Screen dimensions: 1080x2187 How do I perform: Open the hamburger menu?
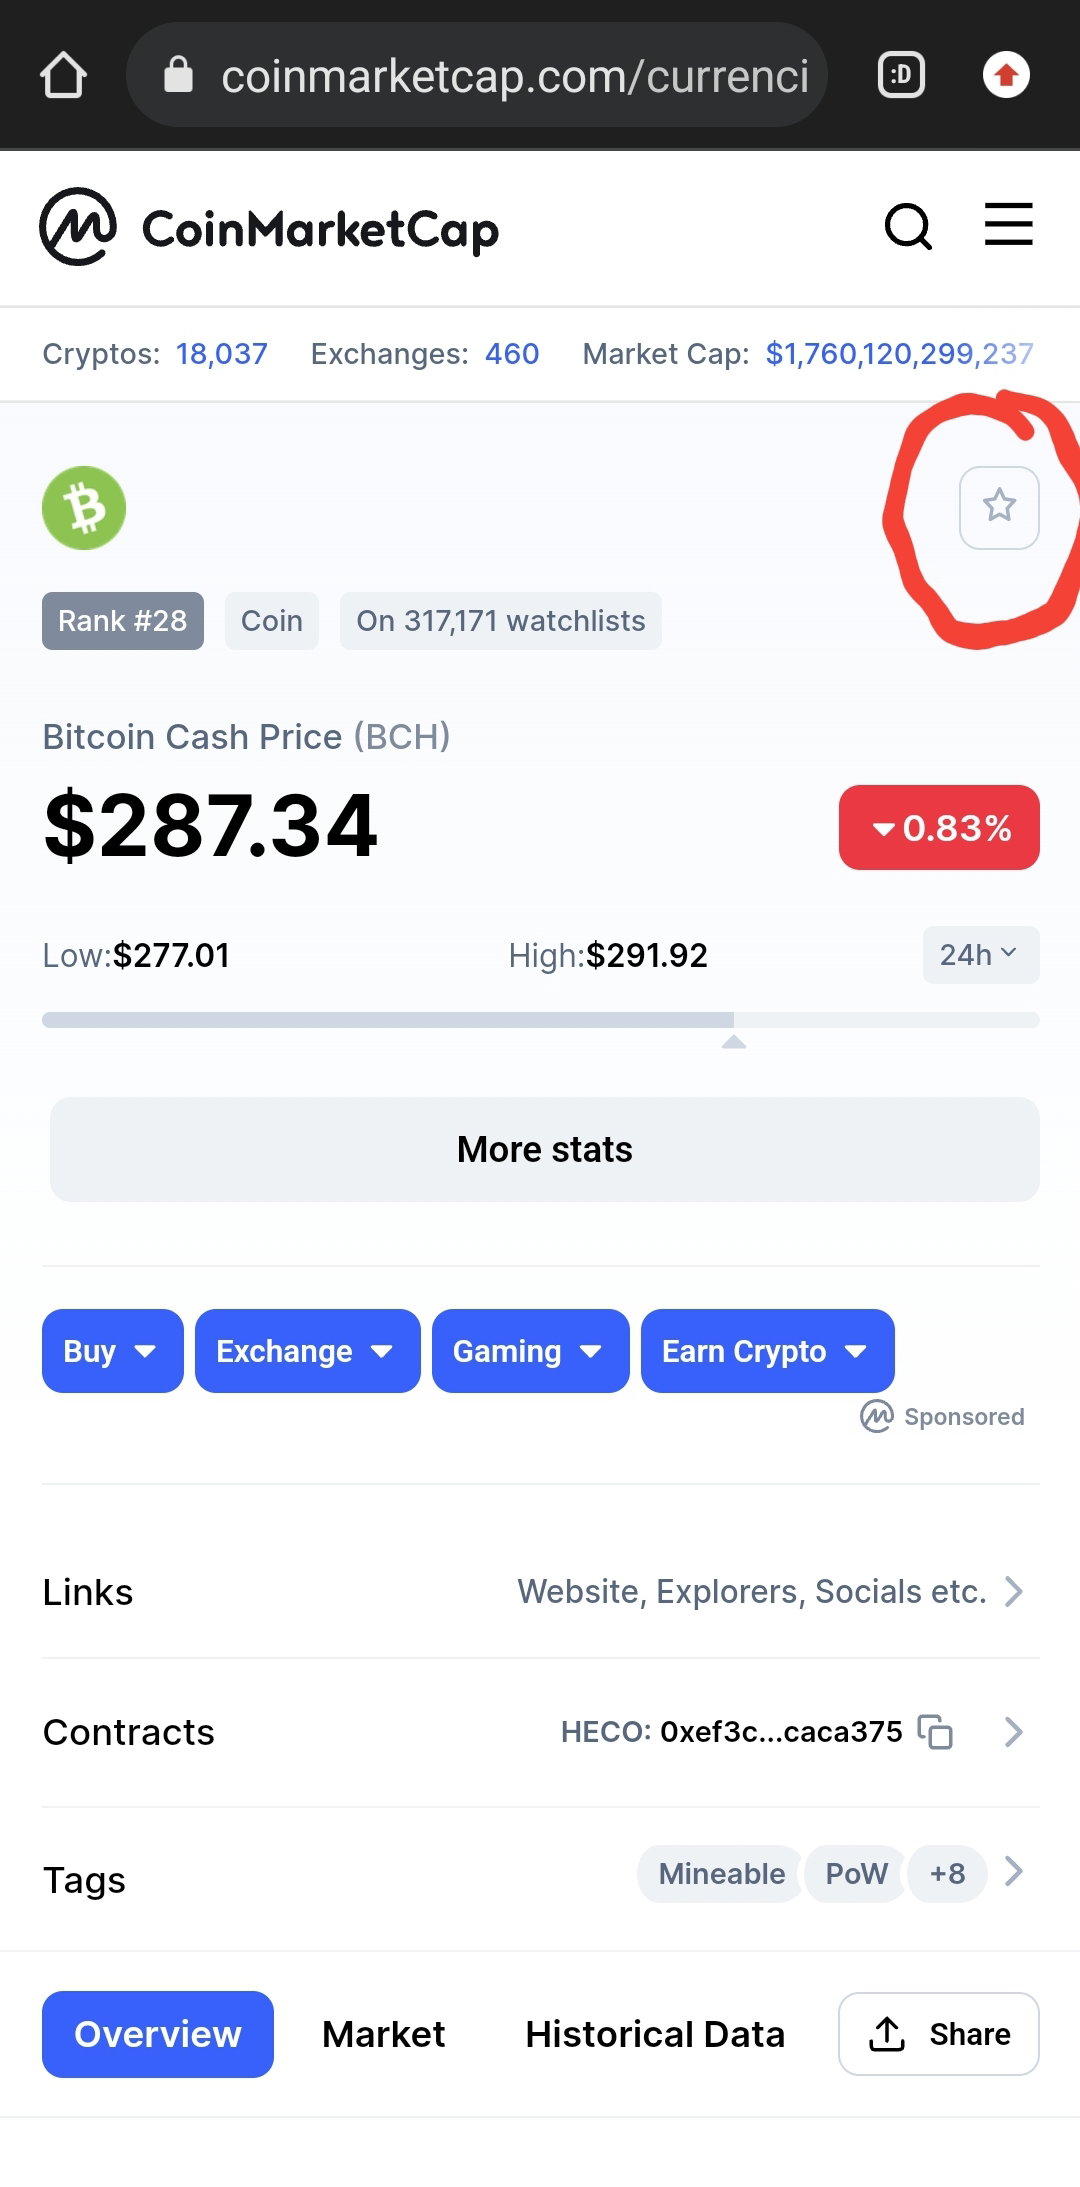tap(1008, 224)
